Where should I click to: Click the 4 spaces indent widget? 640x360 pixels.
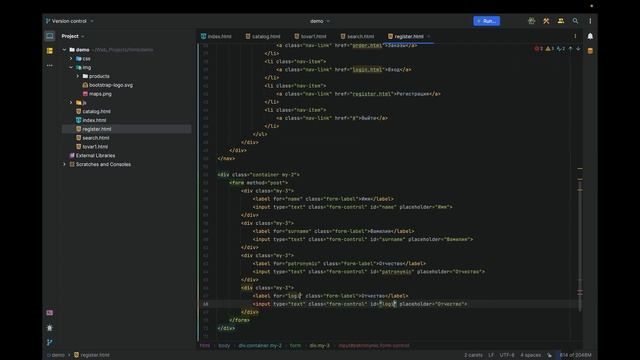pyautogui.click(x=530, y=355)
